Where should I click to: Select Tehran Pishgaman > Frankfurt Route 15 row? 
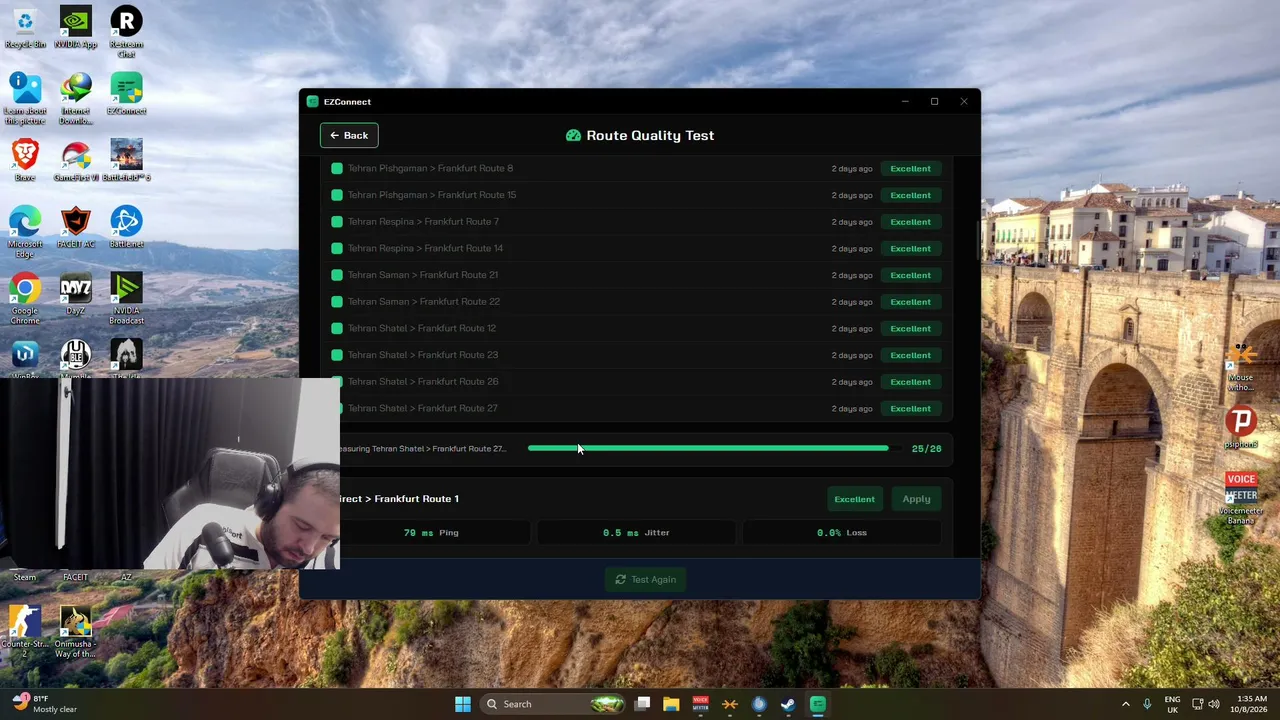tap(635, 195)
